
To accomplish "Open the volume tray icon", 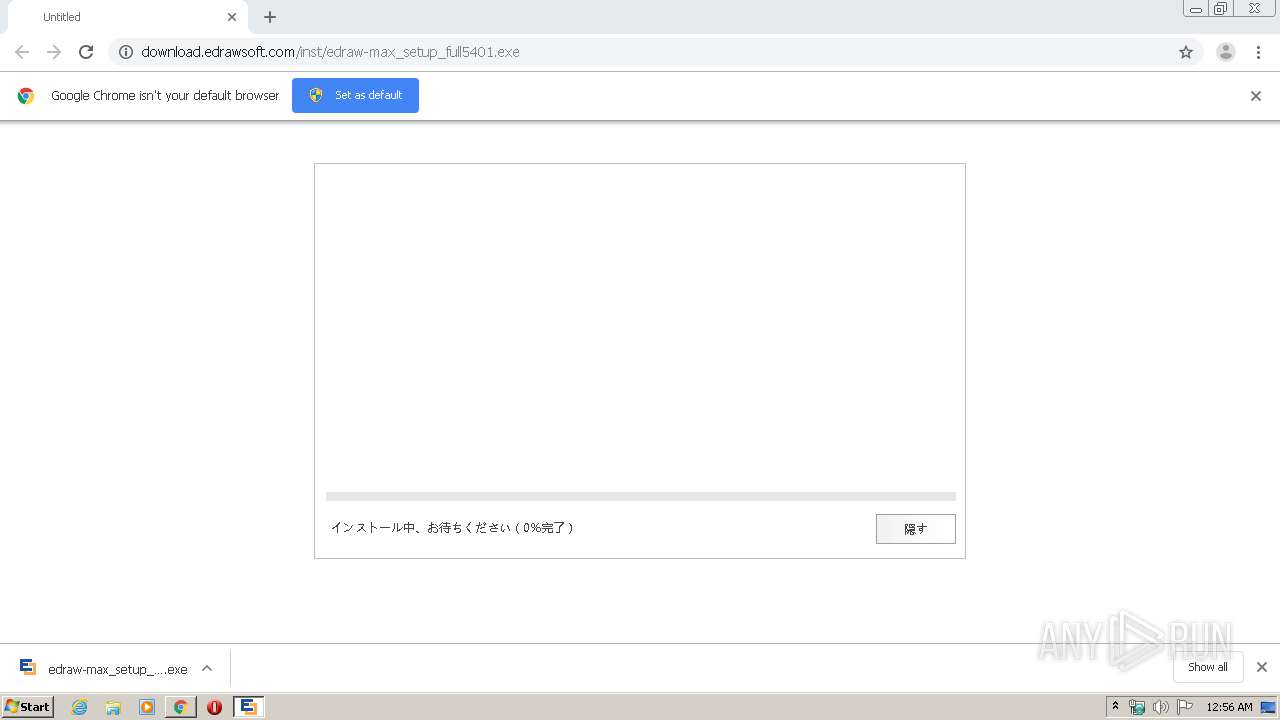I will click(1161, 707).
